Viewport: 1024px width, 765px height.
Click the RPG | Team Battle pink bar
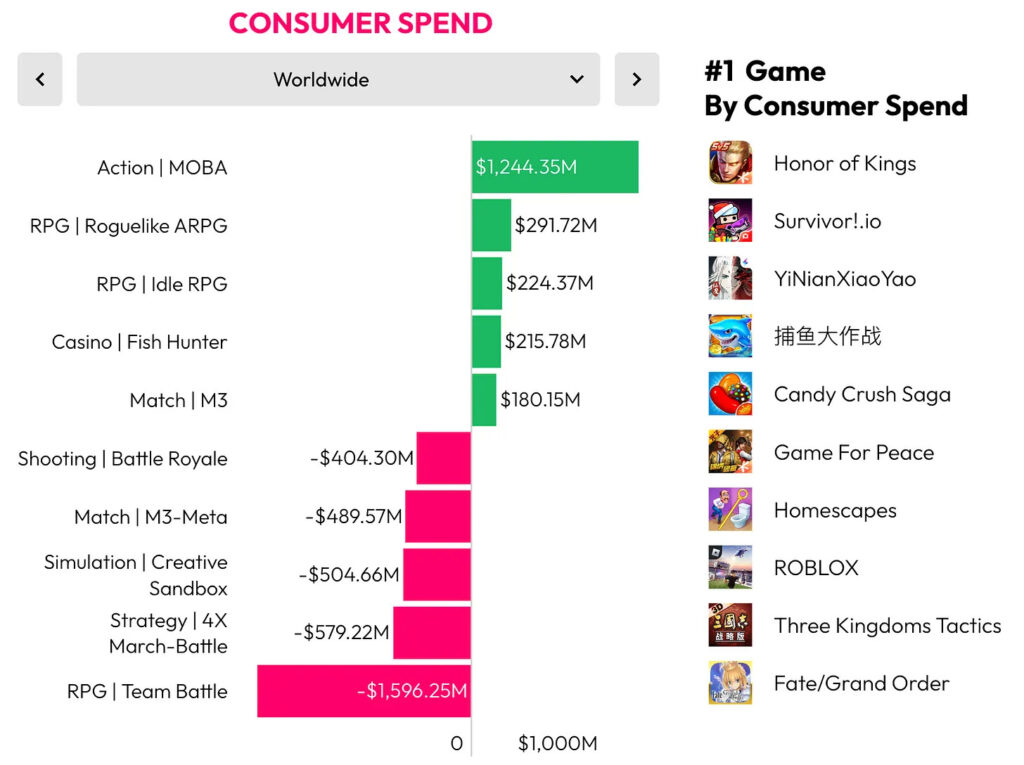point(364,691)
